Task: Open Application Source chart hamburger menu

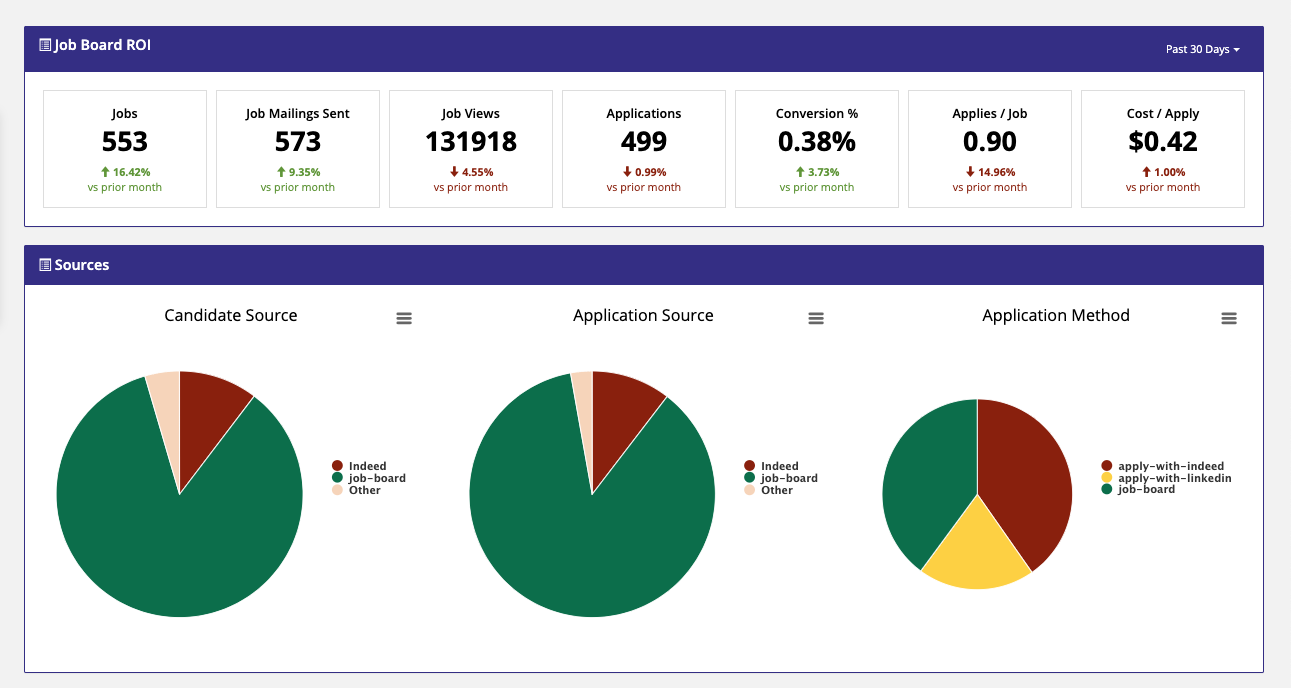Action: pos(816,318)
